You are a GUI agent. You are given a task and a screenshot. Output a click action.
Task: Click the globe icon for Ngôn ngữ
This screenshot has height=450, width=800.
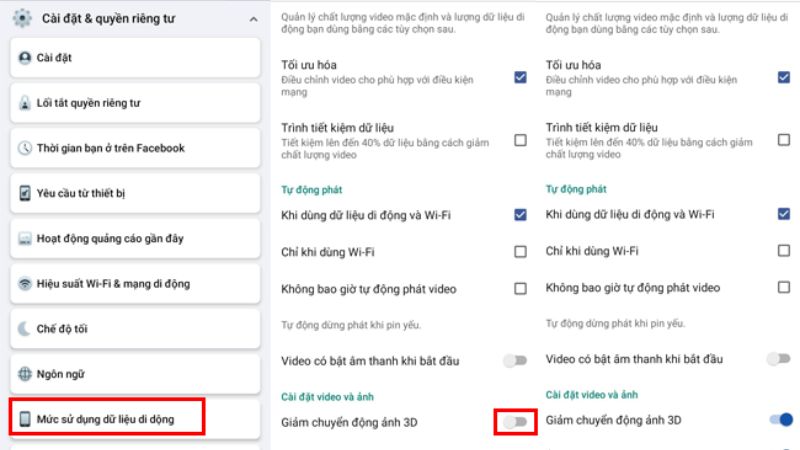pos(26,375)
